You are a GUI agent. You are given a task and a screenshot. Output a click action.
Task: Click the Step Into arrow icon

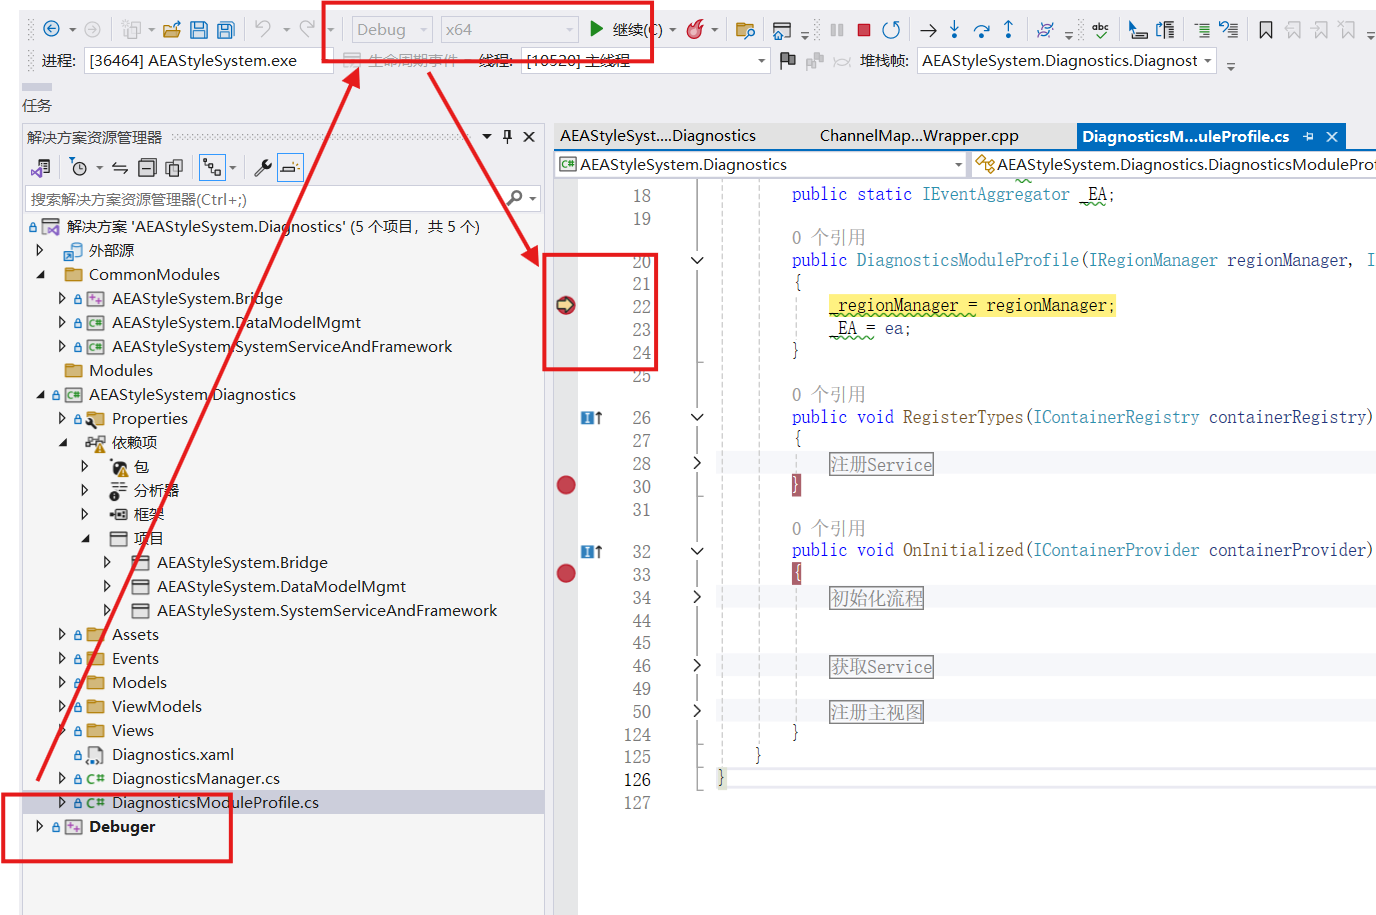click(x=954, y=30)
